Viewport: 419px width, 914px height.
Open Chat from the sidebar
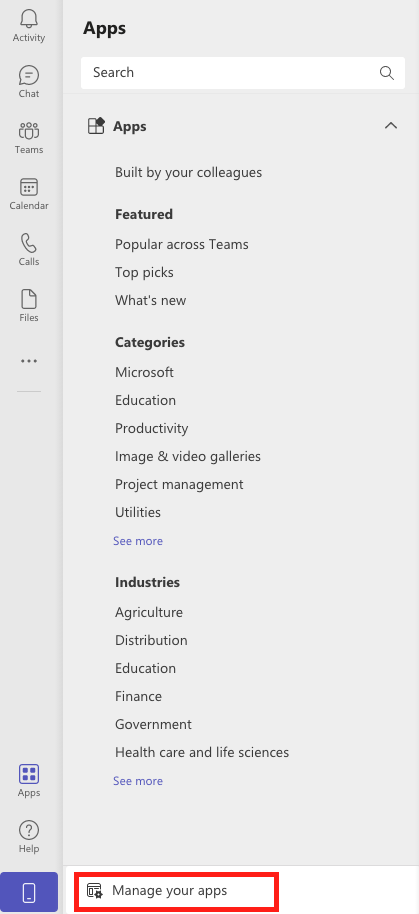(x=29, y=82)
